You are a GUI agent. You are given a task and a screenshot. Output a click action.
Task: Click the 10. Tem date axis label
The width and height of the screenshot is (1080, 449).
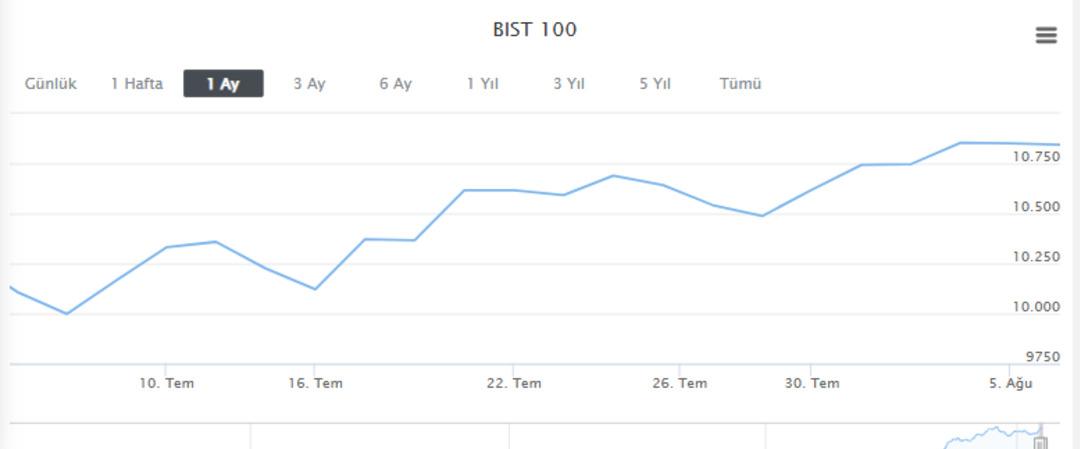[x=167, y=384]
